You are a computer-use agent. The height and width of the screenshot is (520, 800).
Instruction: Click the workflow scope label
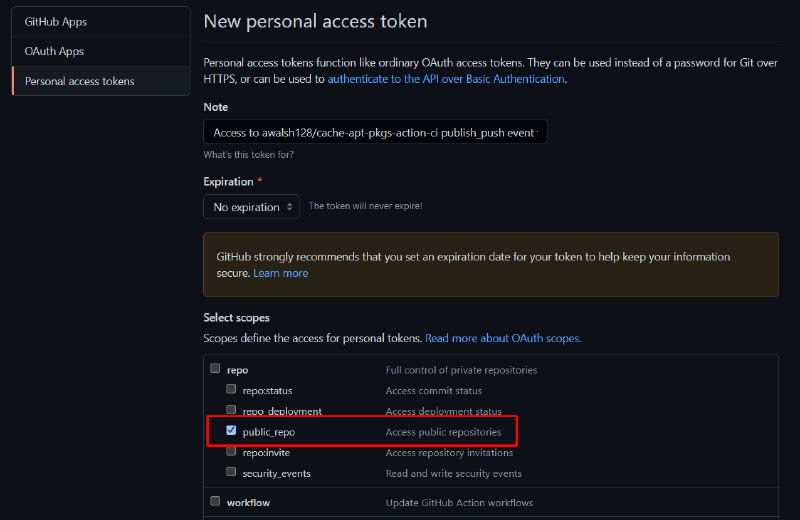coord(248,503)
